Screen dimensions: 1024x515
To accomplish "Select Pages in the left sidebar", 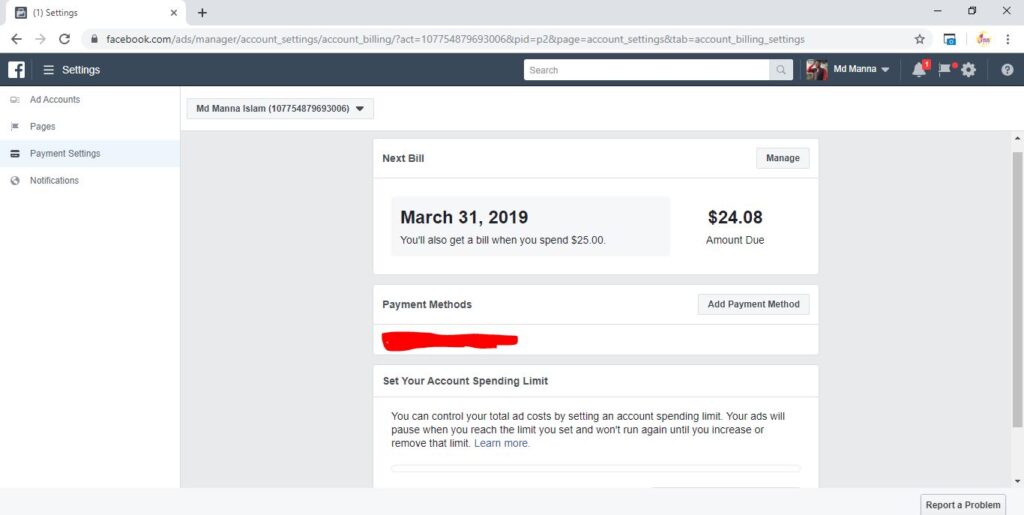I will [42, 127].
